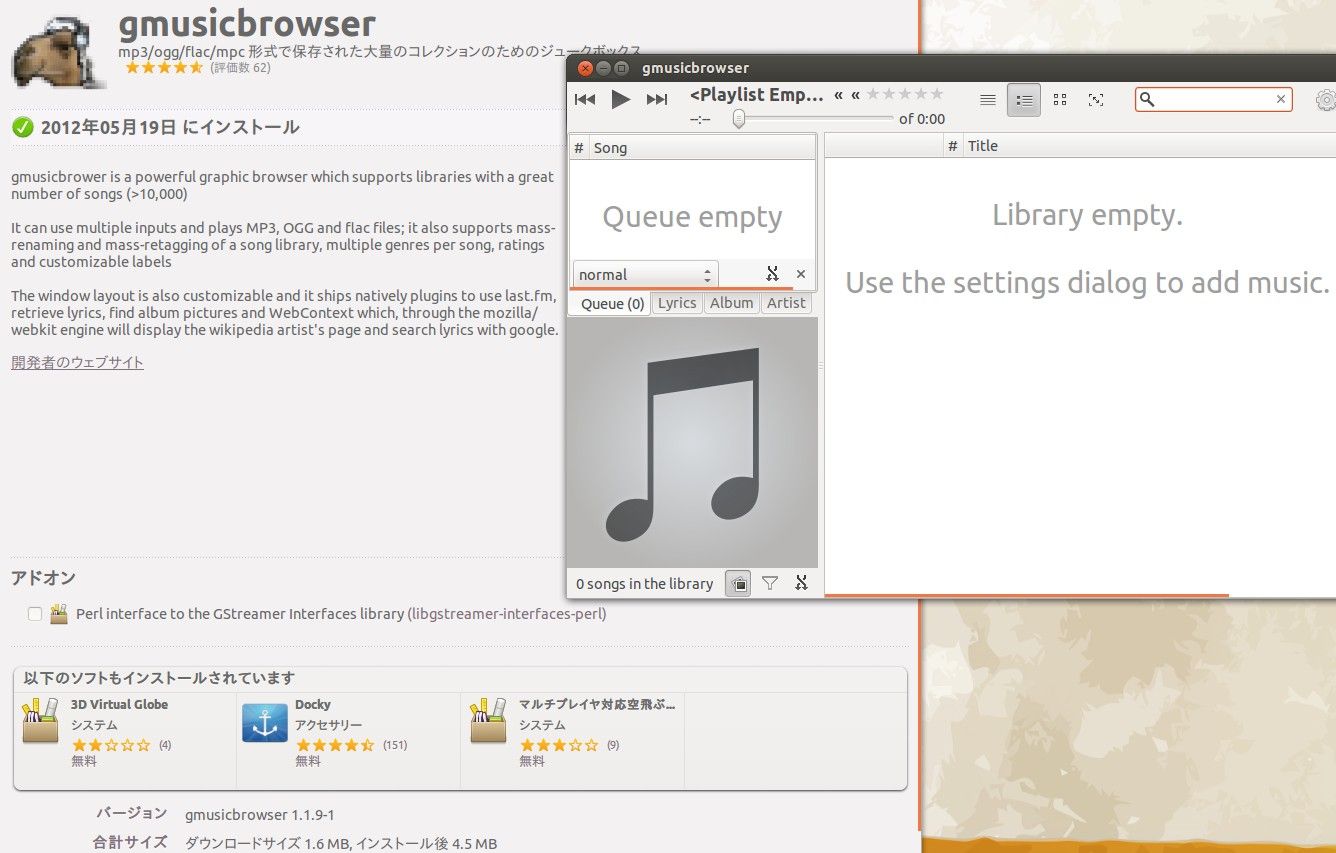The height and width of the screenshot is (853, 1336).
Task: Toggle the detailed list view button
Action: [1023, 100]
